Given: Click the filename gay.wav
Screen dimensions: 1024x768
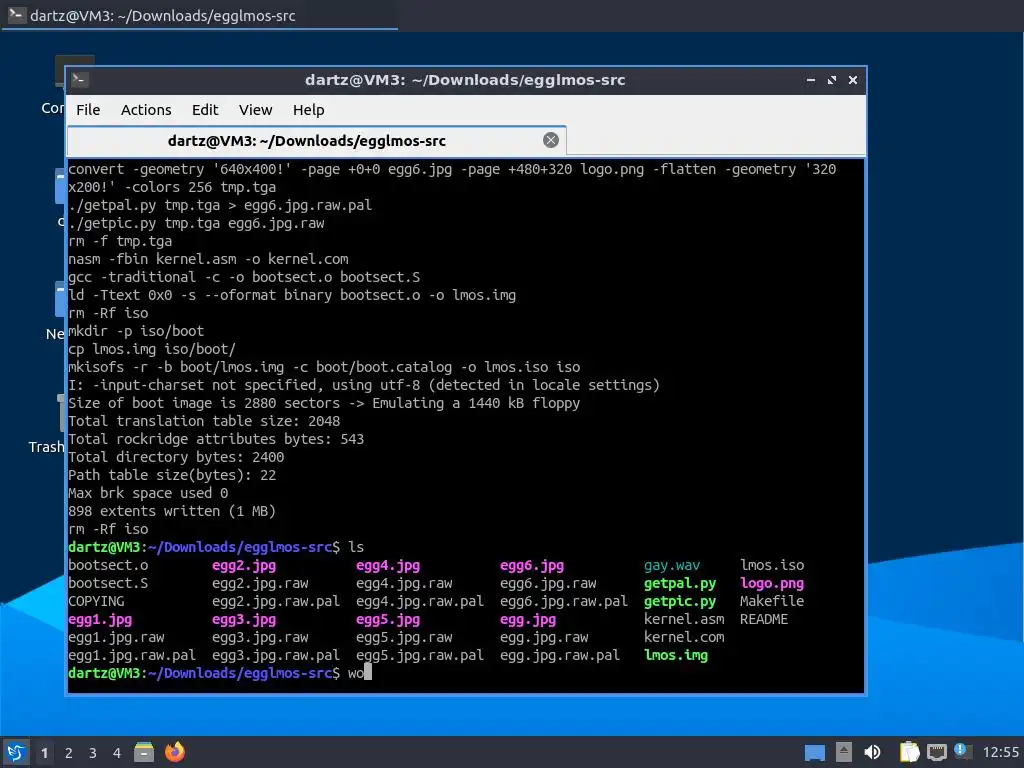Looking at the screenshot, I should pyautogui.click(x=672, y=565).
